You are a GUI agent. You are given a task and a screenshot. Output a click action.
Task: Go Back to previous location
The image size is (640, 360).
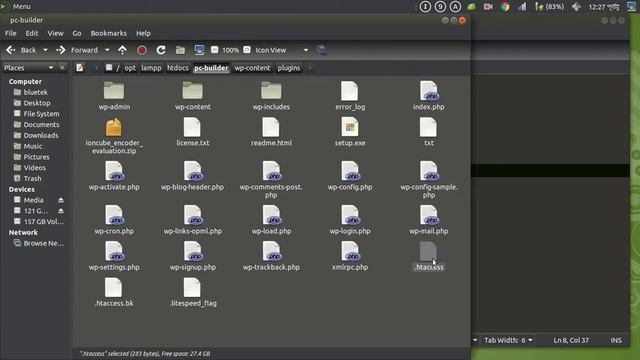tap(22, 50)
